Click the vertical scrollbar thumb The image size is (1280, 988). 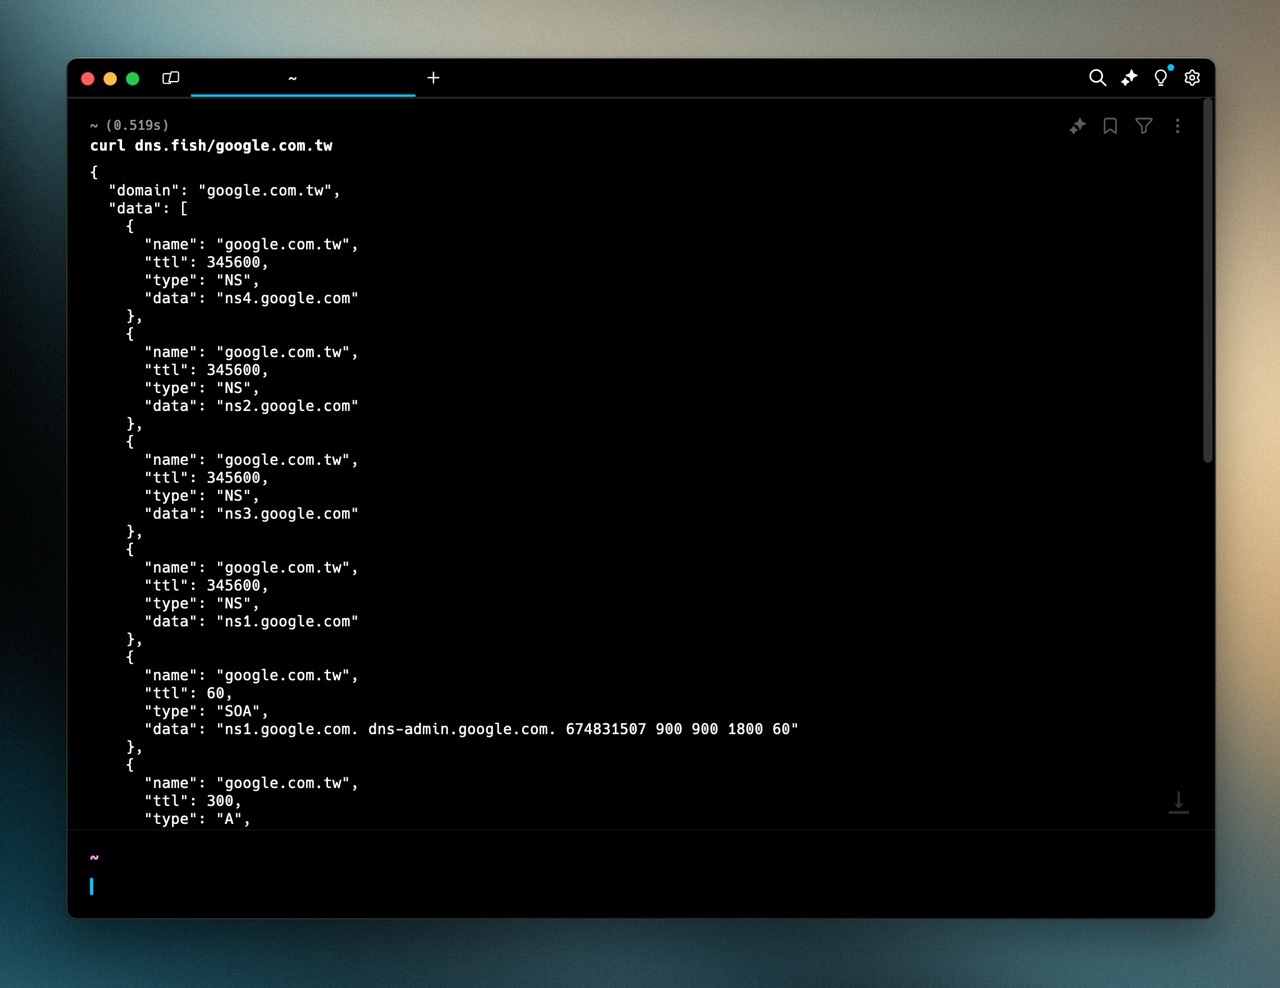pyautogui.click(x=1208, y=280)
